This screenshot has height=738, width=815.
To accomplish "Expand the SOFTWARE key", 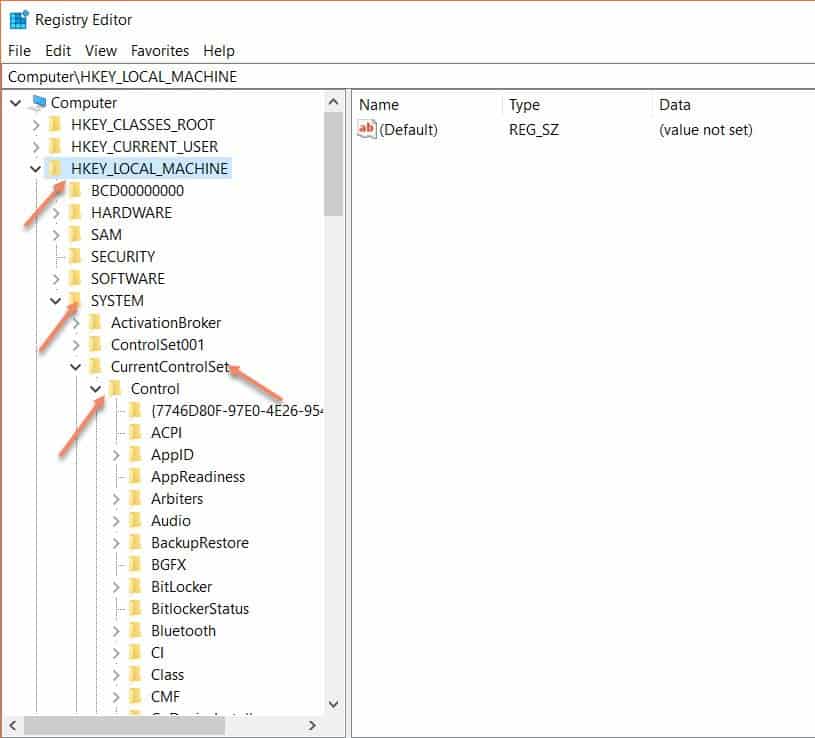I will click(x=56, y=279).
